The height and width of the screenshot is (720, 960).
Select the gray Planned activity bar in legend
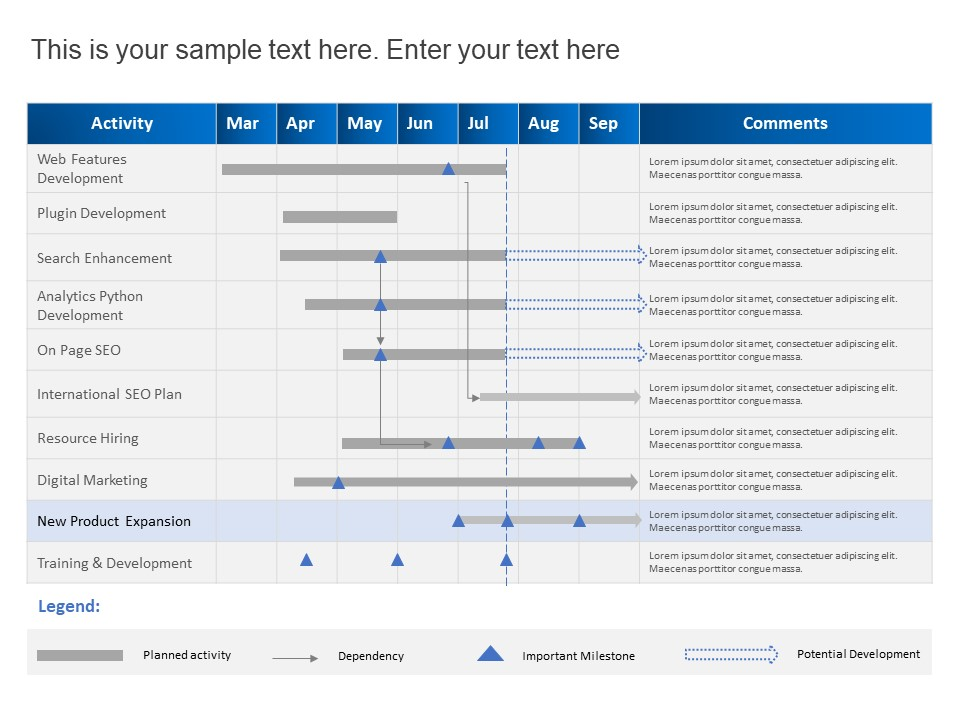click(x=80, y=656)
